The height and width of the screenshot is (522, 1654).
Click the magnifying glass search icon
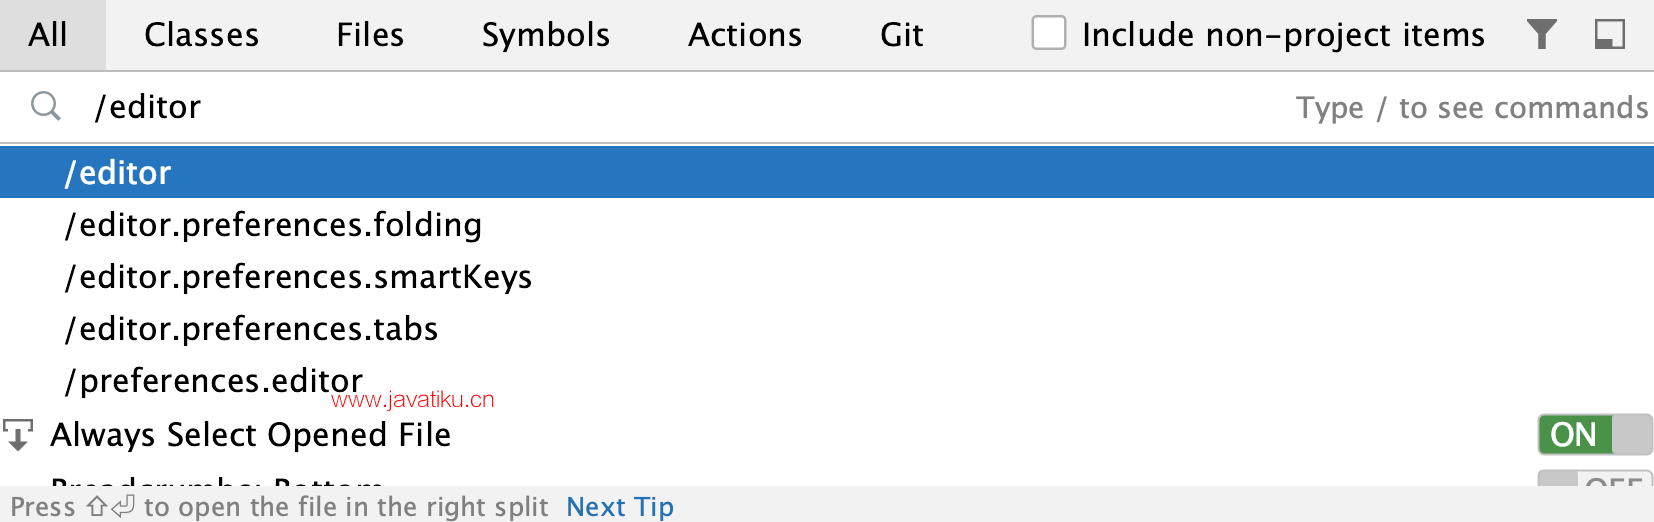pos(46,106)
